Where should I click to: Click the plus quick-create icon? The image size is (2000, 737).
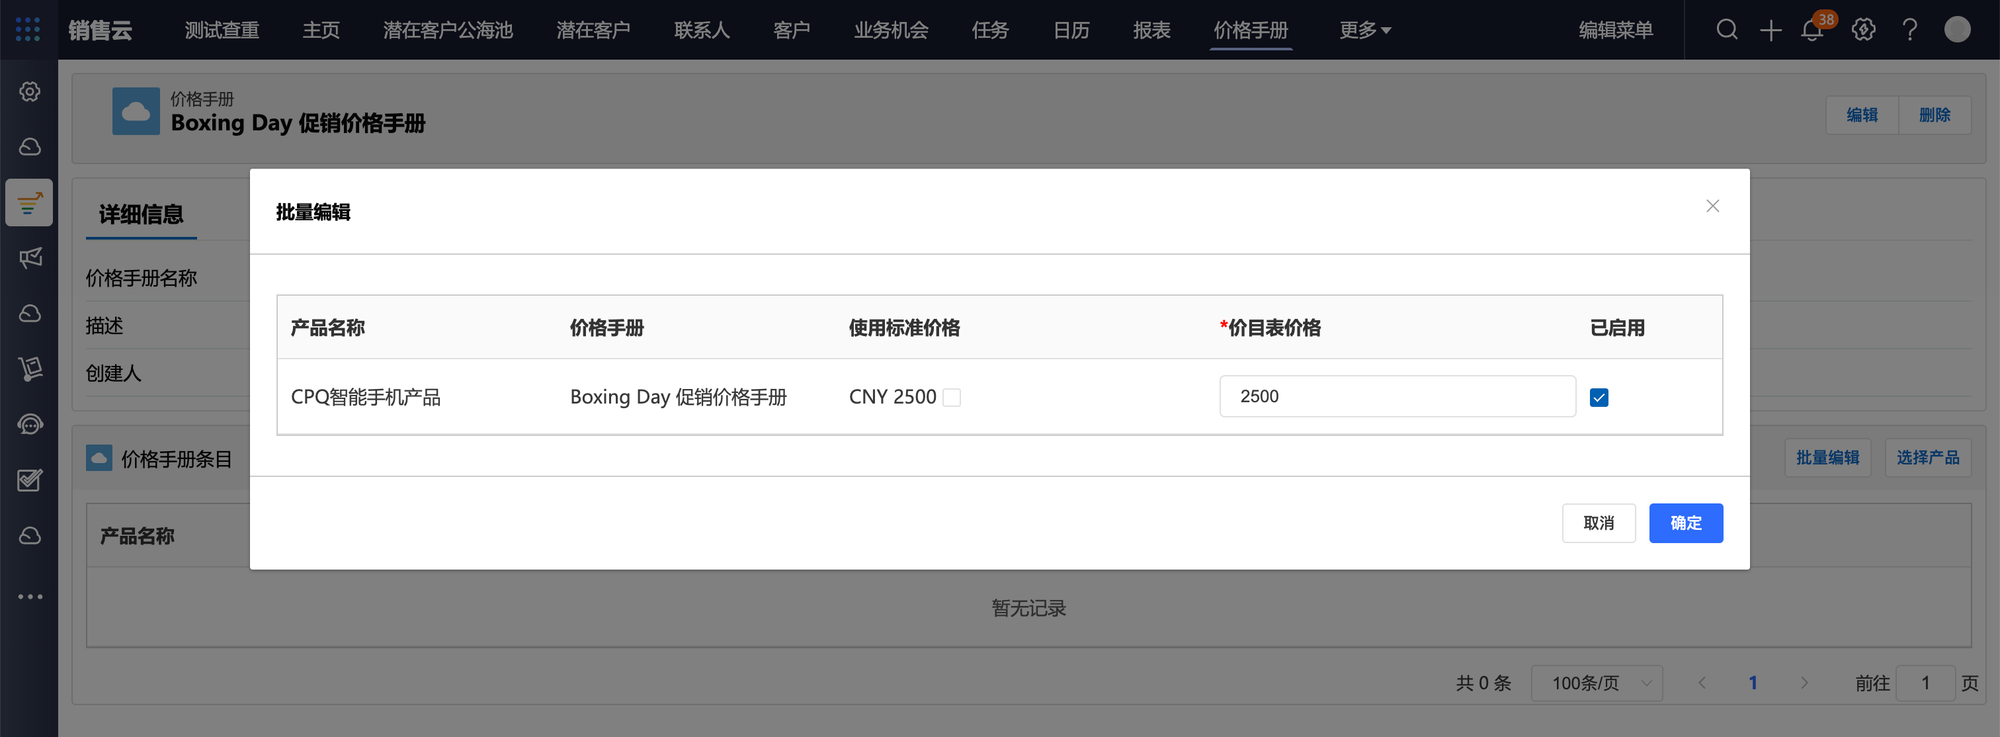click(x=1771, y=30)
